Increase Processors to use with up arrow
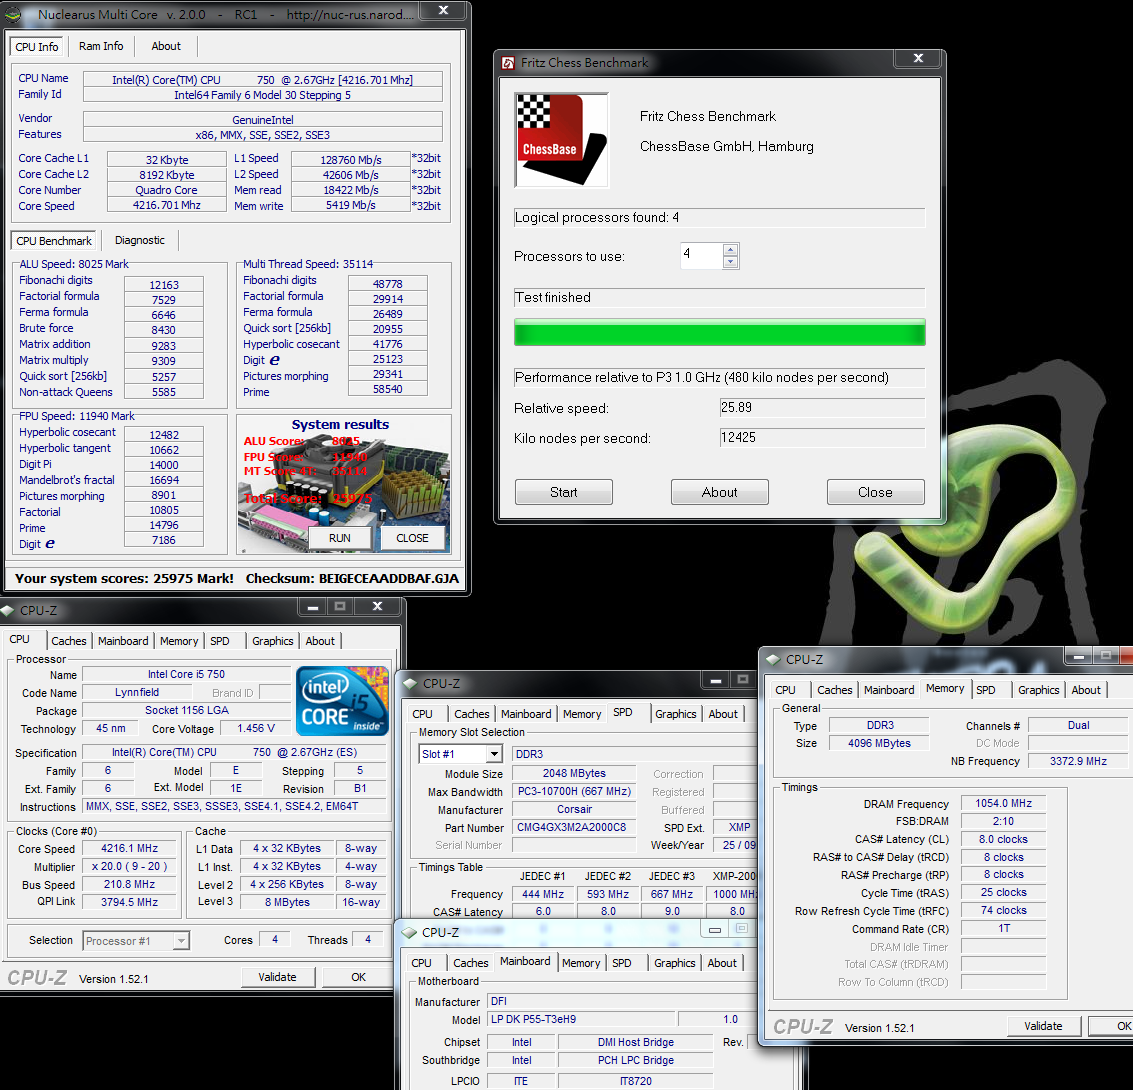 coord(730,250)
